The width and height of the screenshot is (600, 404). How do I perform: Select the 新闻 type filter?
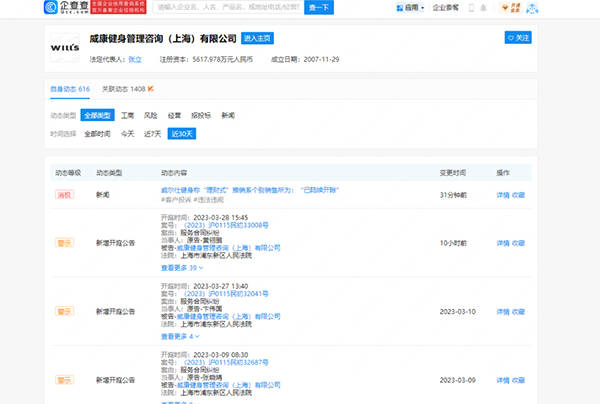228,115
